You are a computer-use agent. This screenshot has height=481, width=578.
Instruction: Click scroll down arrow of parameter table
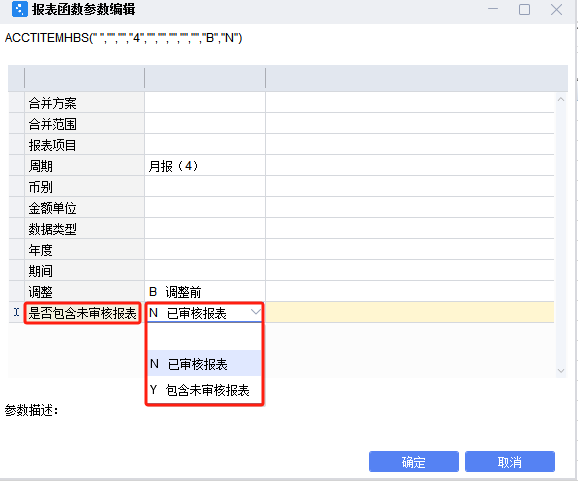tap(561, 370)
